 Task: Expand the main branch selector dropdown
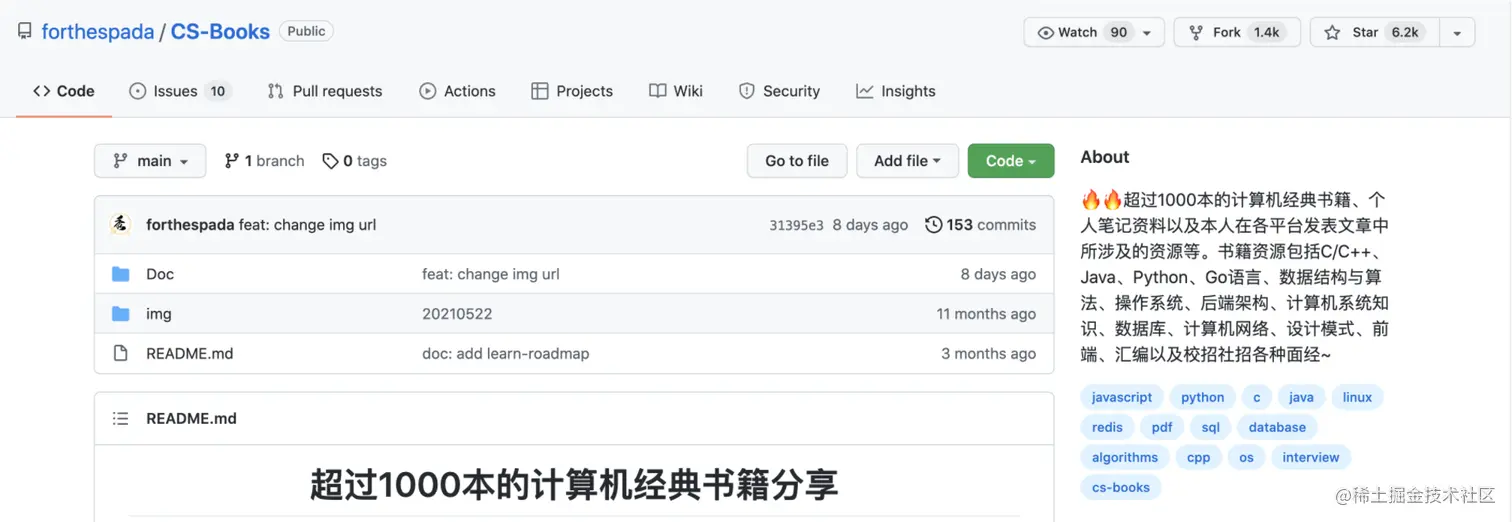150,161
